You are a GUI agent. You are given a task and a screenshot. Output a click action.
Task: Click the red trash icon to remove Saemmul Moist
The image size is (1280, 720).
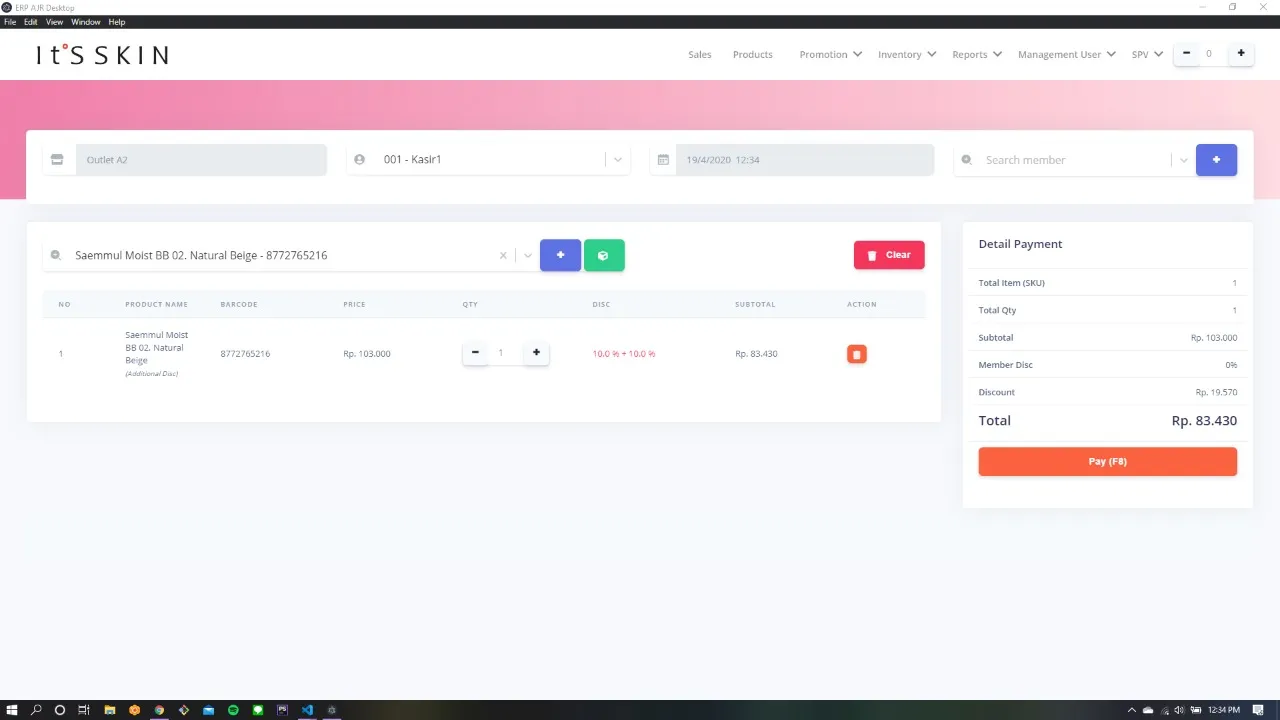(856, 353)
